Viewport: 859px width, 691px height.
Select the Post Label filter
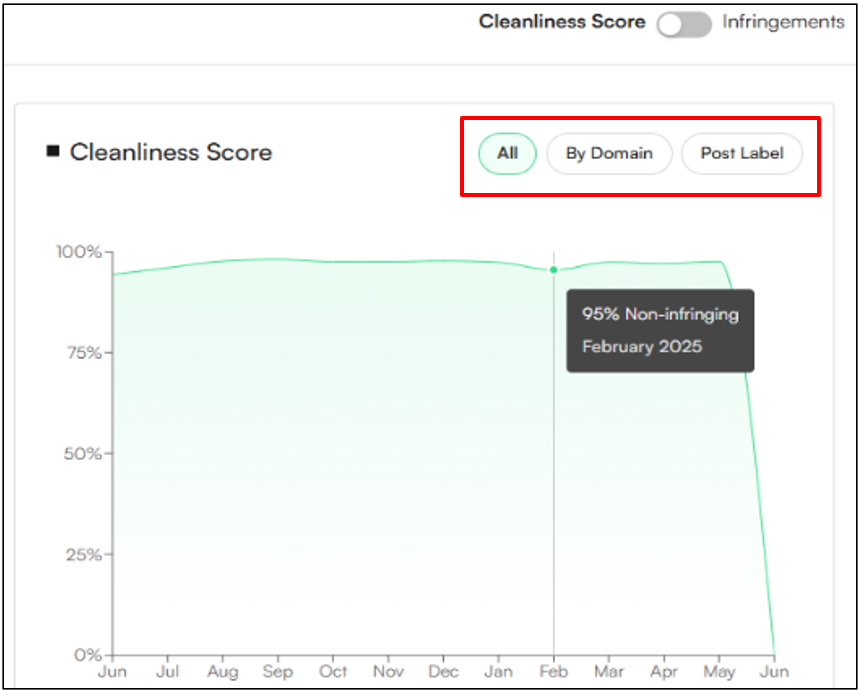[742, 153]
